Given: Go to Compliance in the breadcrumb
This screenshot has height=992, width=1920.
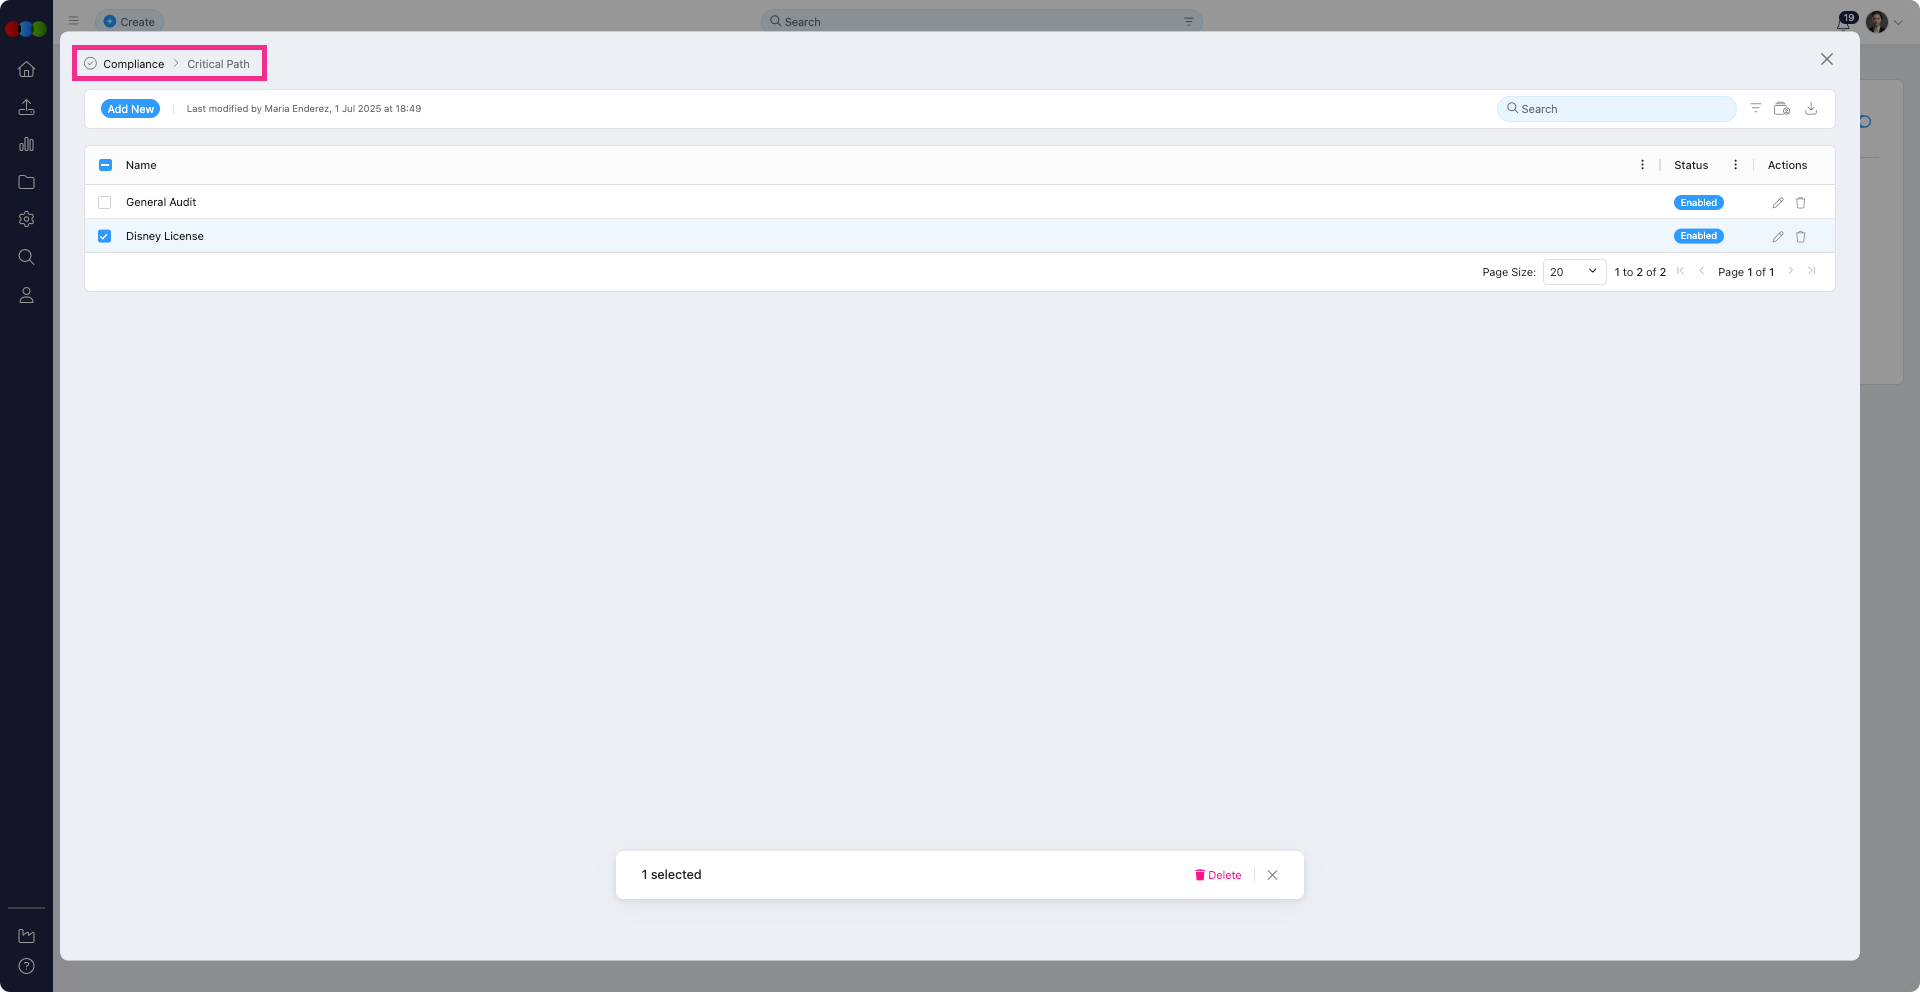Looking at the screenshot, I should pos(133,64).
